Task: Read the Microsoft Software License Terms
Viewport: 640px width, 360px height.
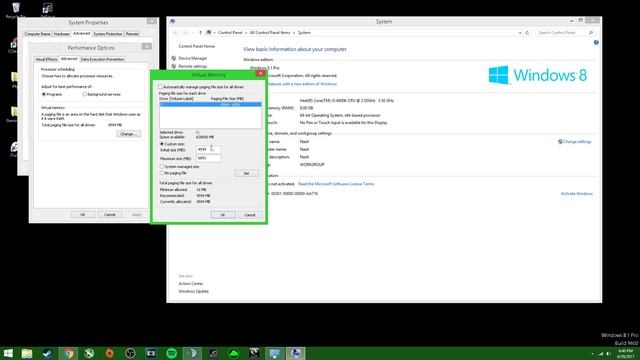Action: point(336,184)
